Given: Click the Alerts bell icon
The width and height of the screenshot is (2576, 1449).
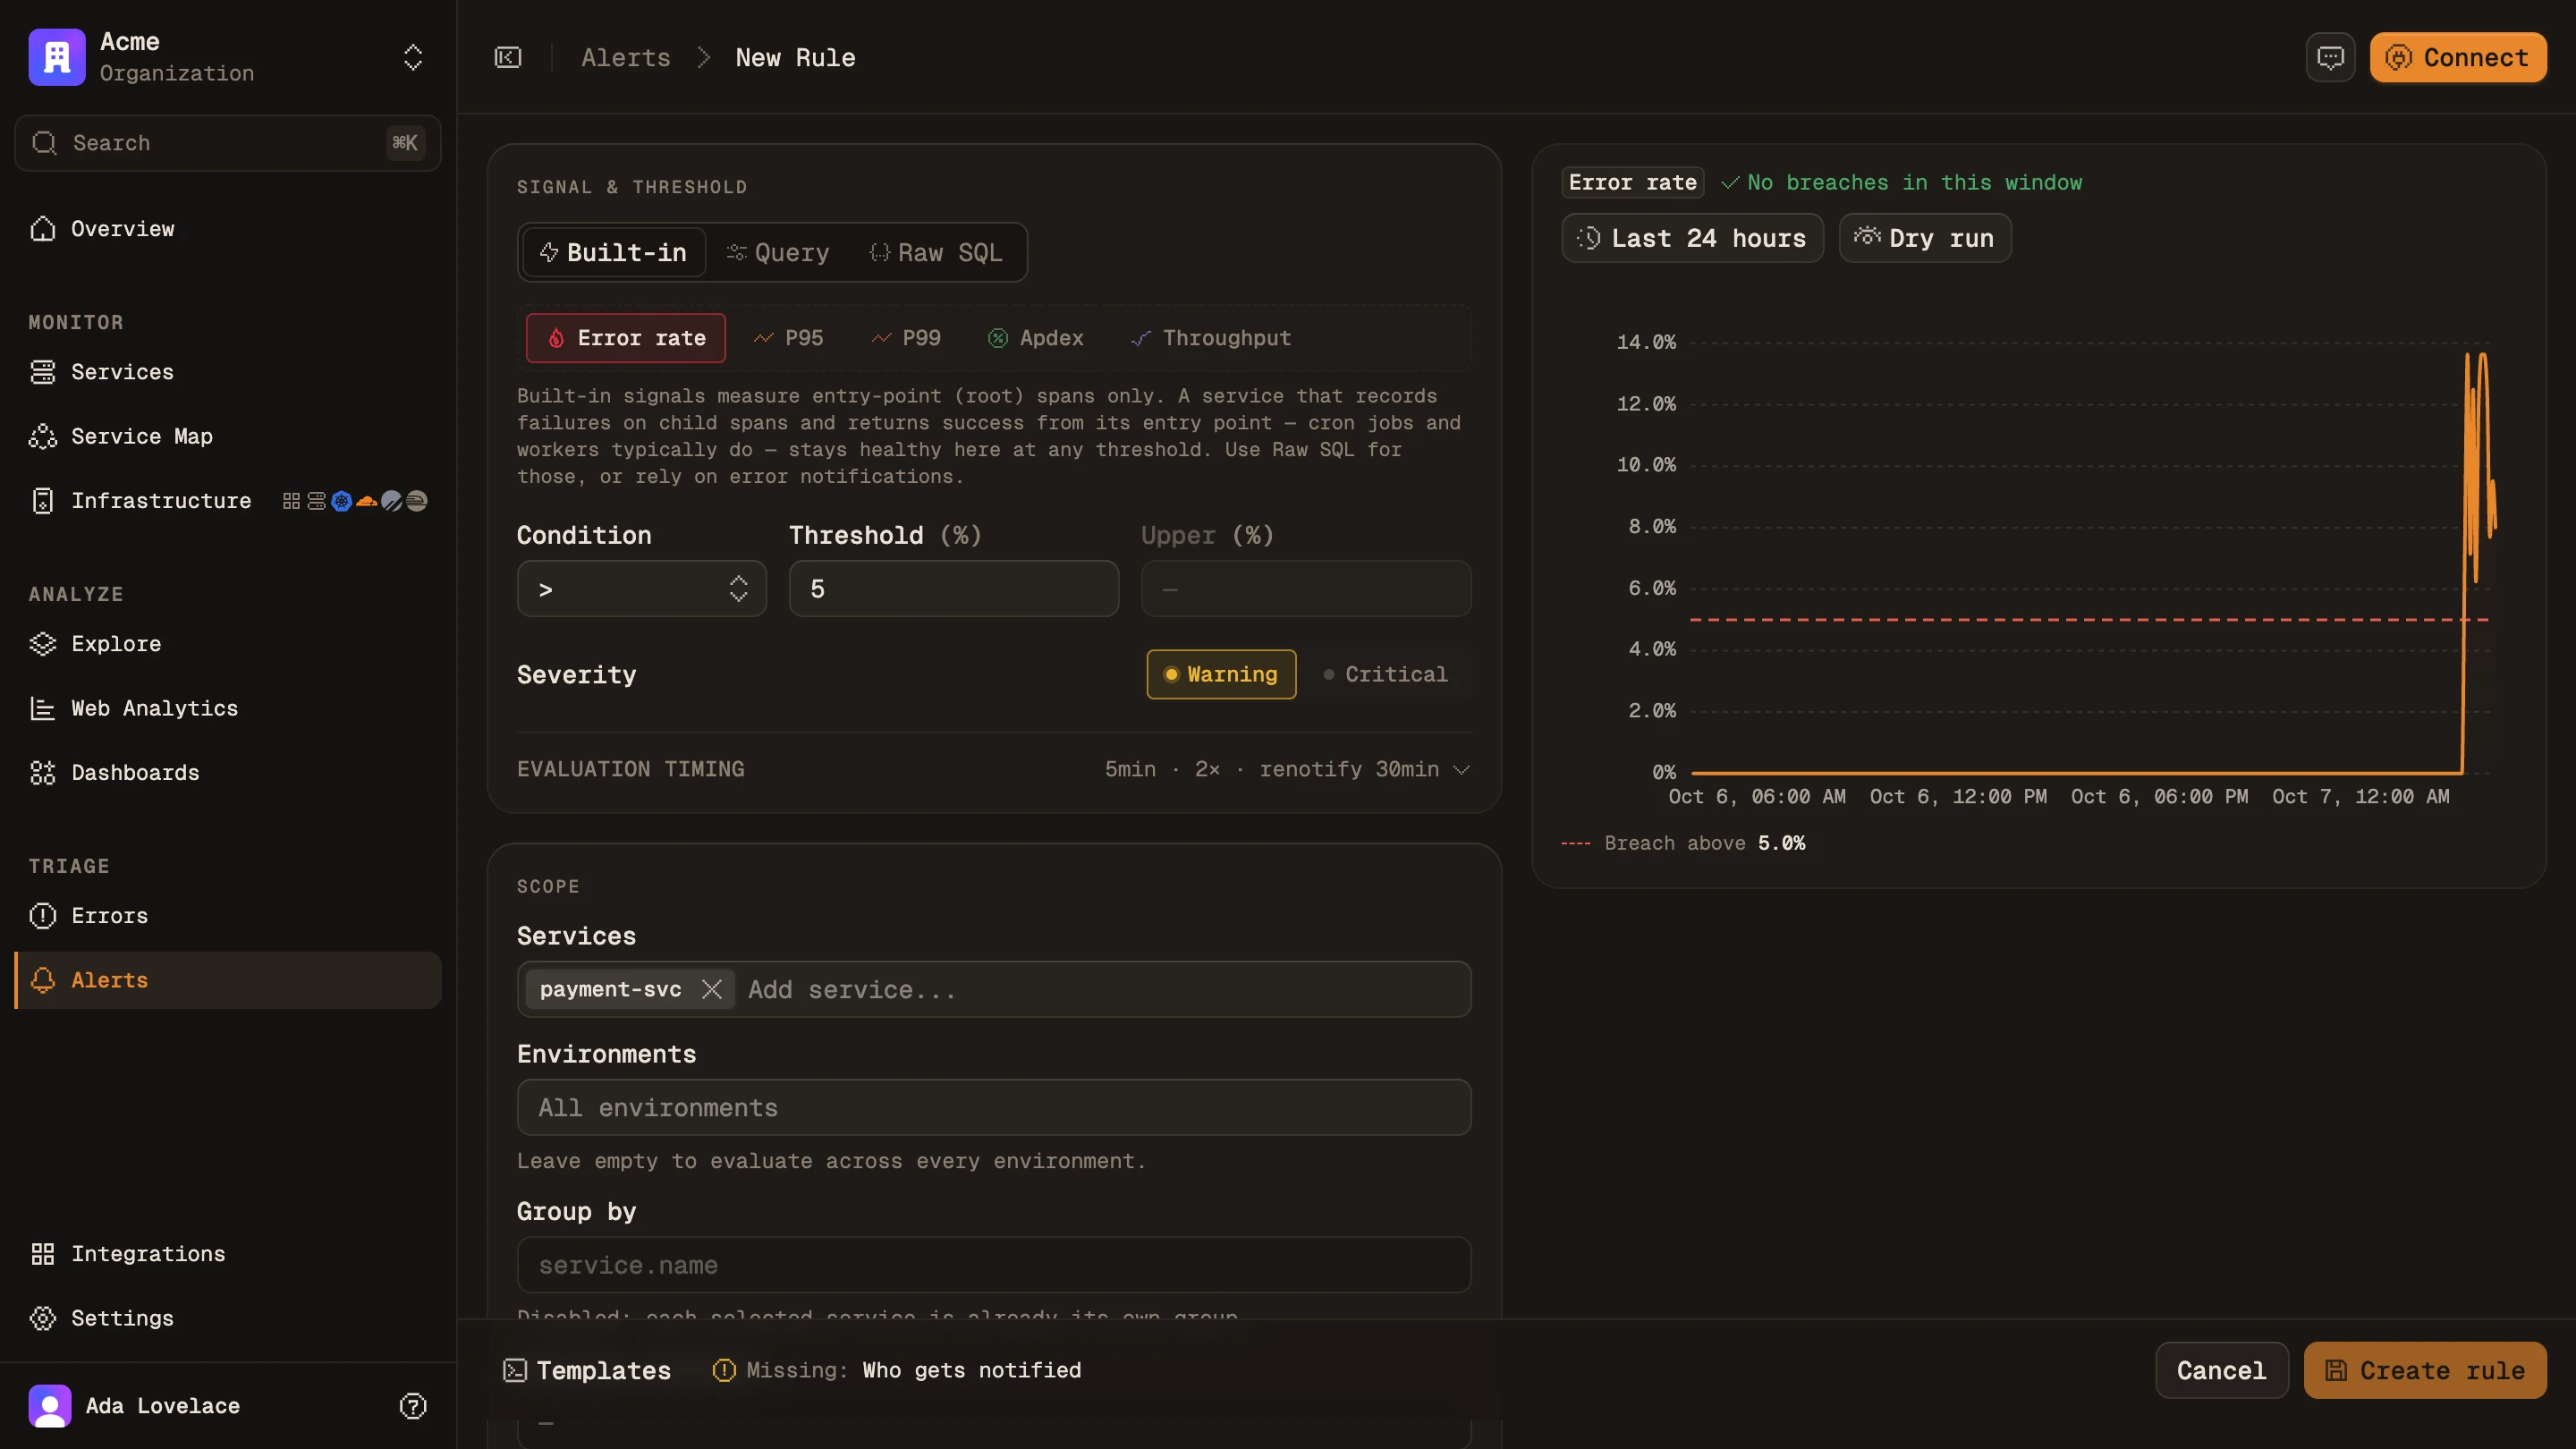Looking at the screenshot, I should 43,980.
